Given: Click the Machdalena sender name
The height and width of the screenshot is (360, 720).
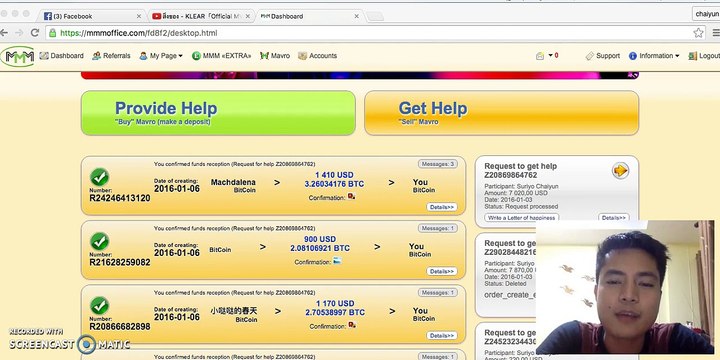Looking at the screenshot, I should click(233, 182).
